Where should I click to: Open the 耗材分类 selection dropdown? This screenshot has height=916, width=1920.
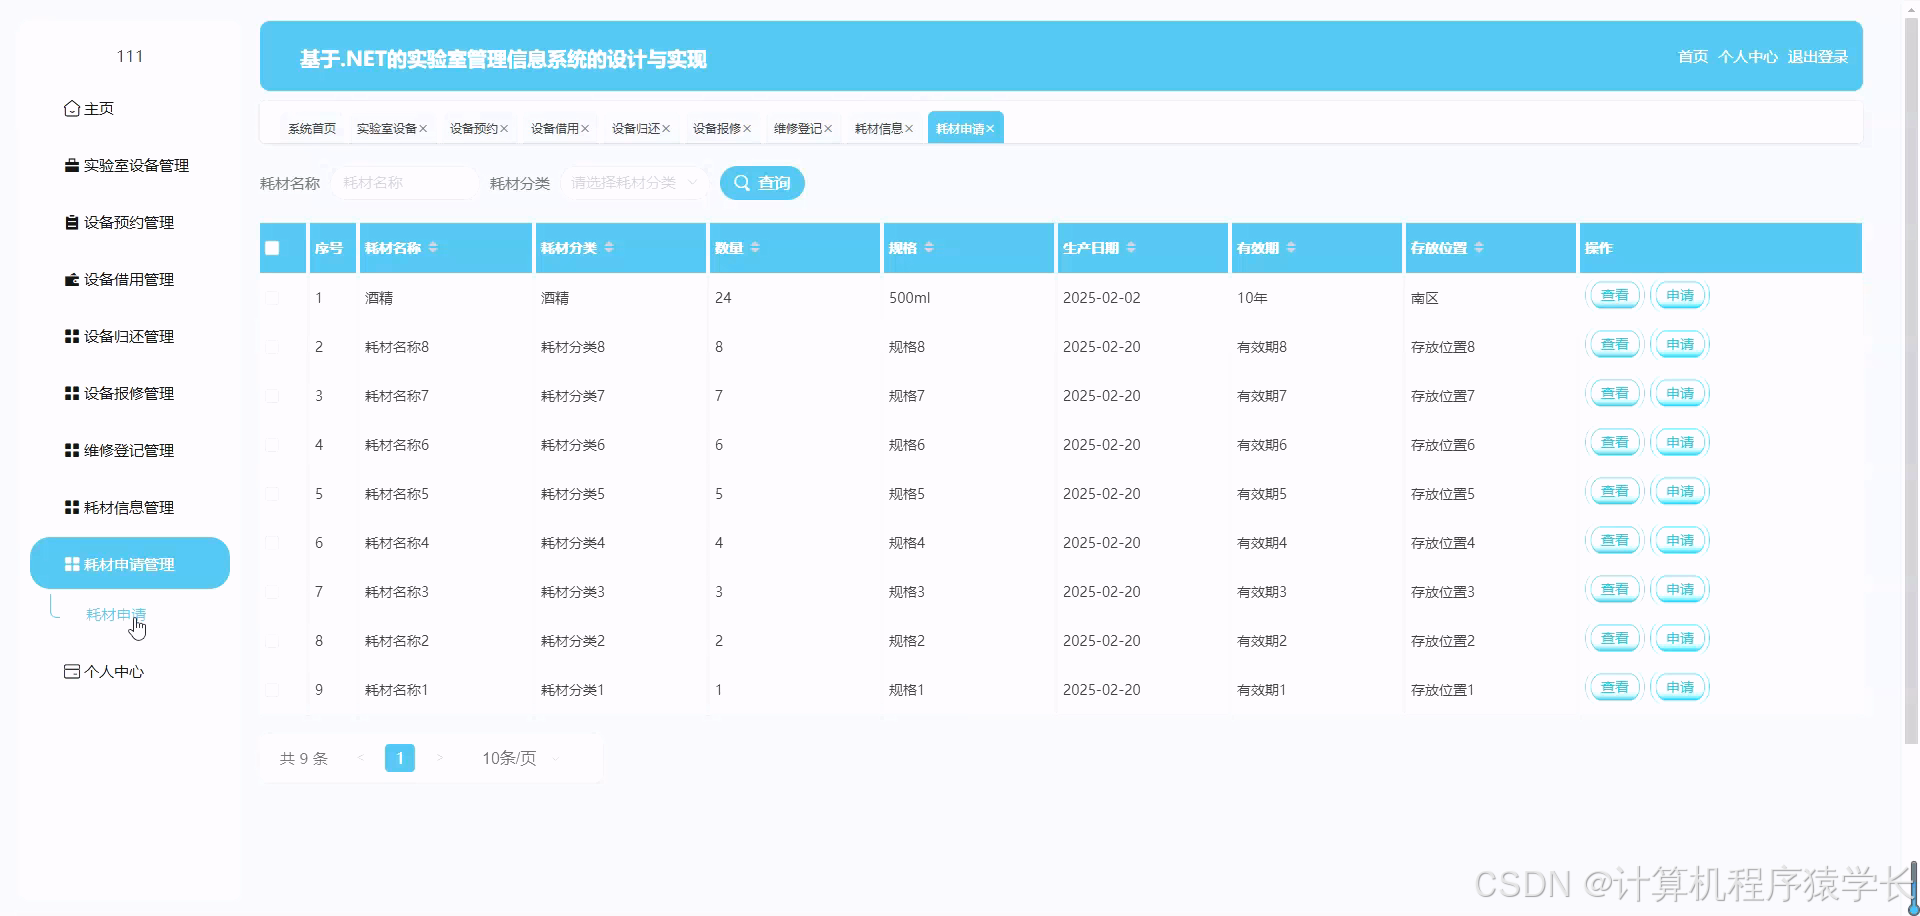click(x=633, y=183)
